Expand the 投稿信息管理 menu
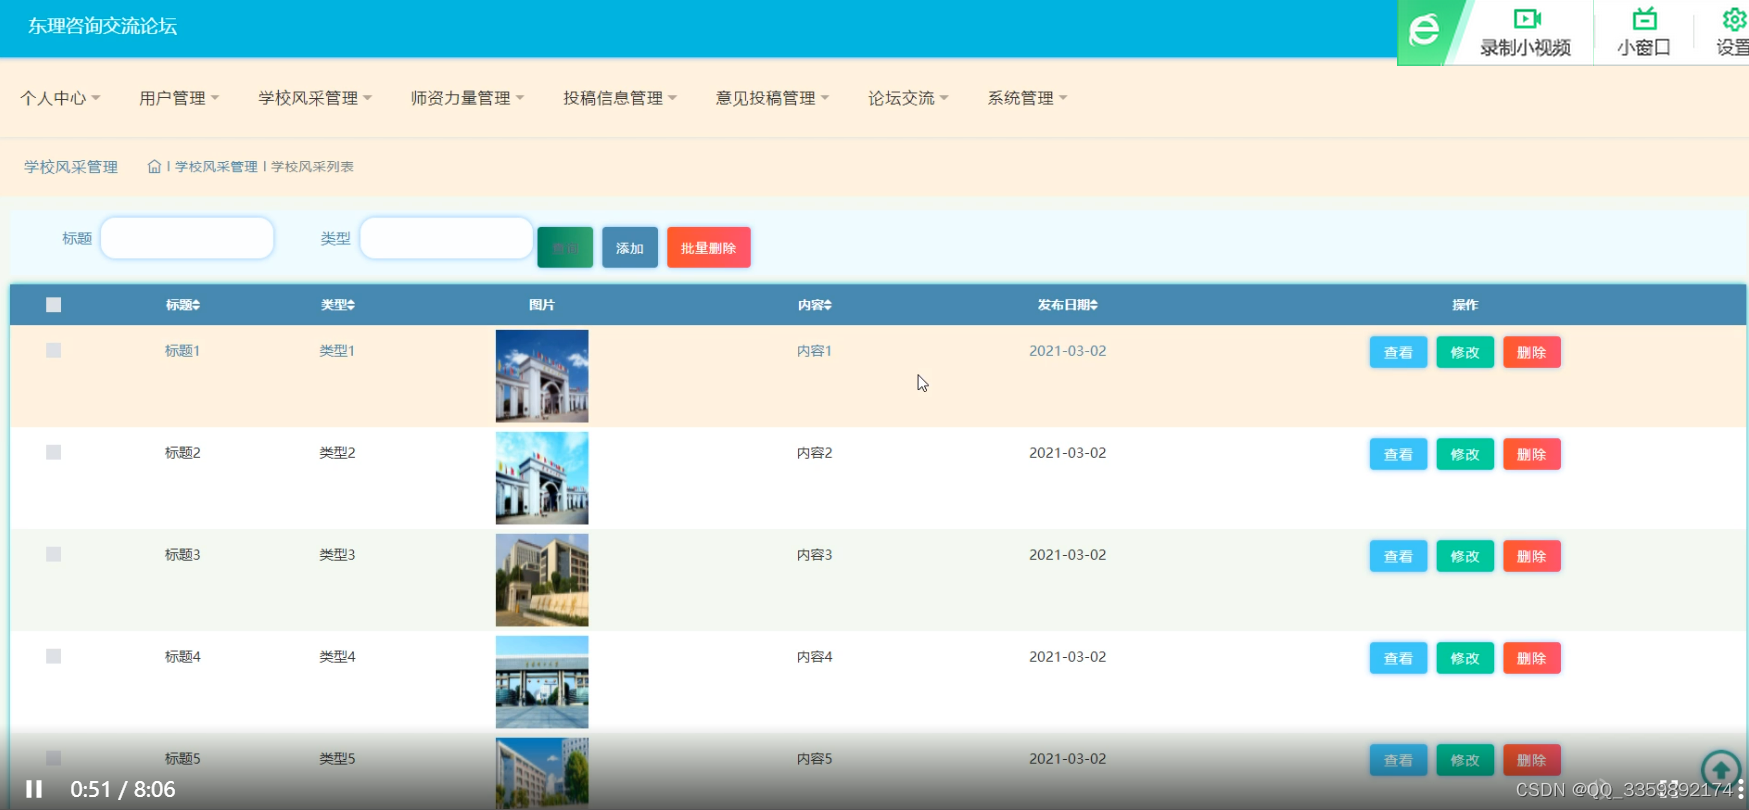Viewport: 1749px width, 810px height. pyautogui.click(x=620, y=98)
